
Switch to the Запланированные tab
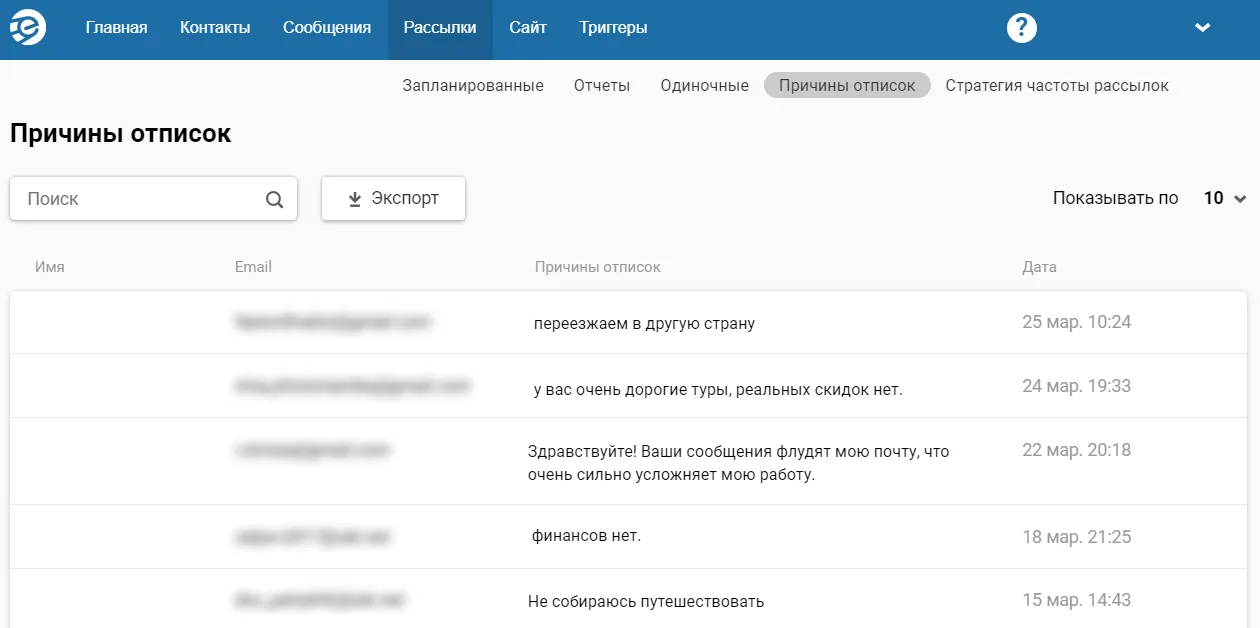pos(473,85)
